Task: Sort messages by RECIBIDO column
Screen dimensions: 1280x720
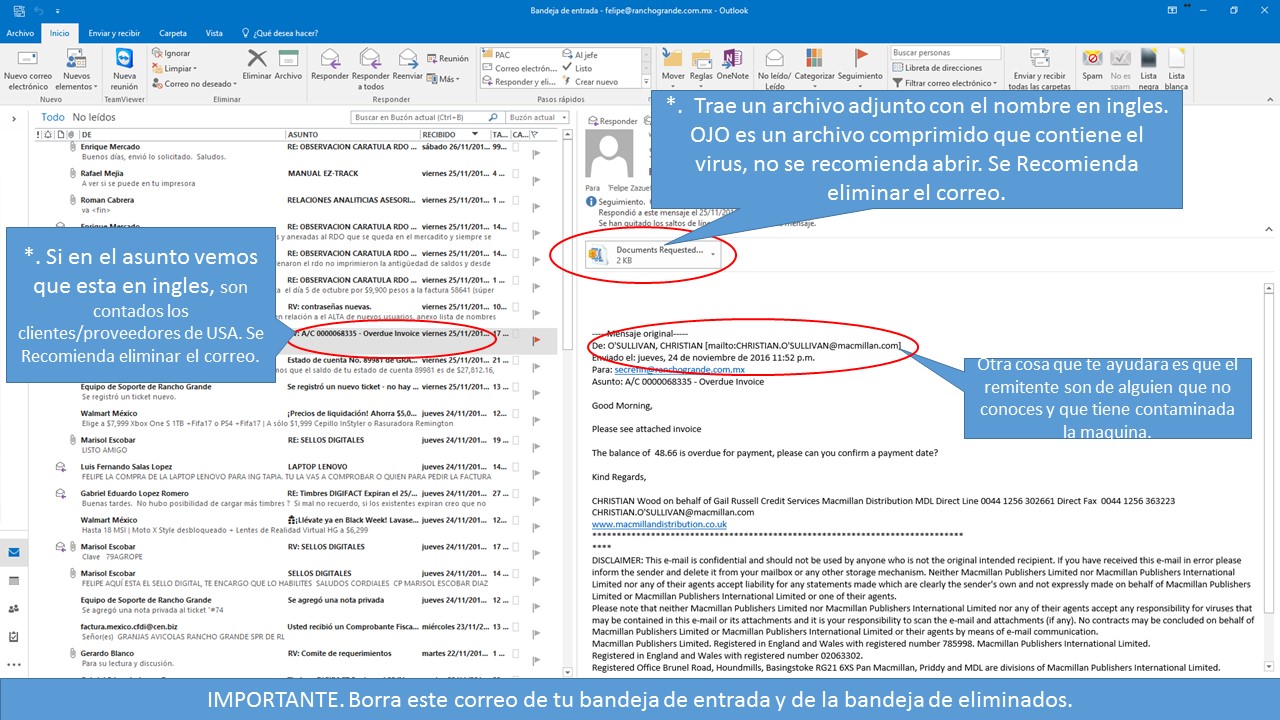Action: [455, 134]
